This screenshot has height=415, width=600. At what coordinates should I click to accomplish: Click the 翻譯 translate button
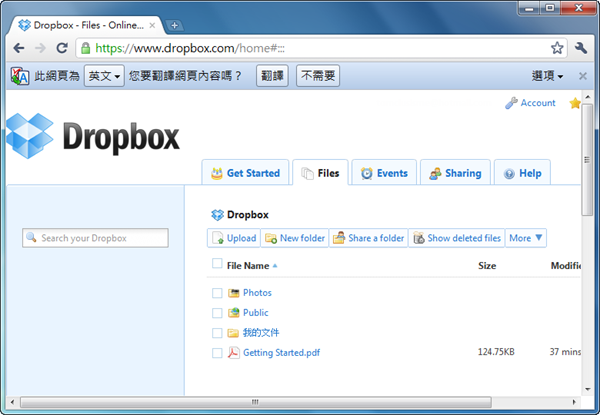click(272, 76)
